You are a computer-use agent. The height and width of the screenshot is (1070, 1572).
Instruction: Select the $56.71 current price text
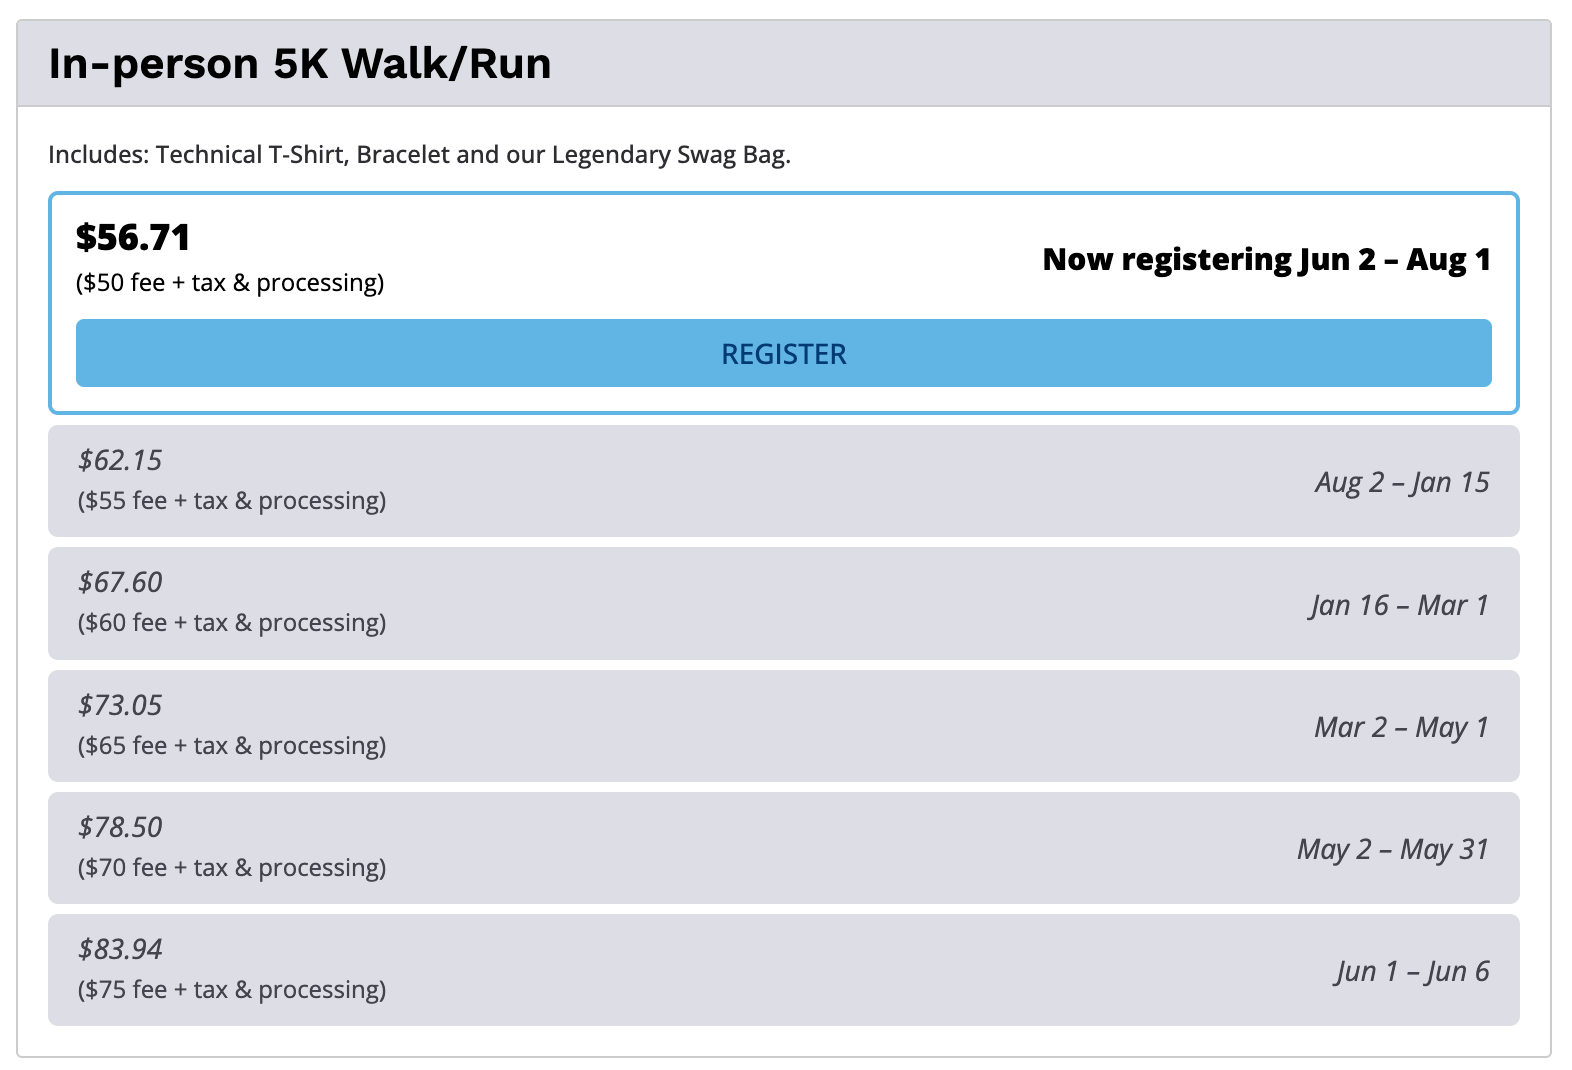point(133,237)
